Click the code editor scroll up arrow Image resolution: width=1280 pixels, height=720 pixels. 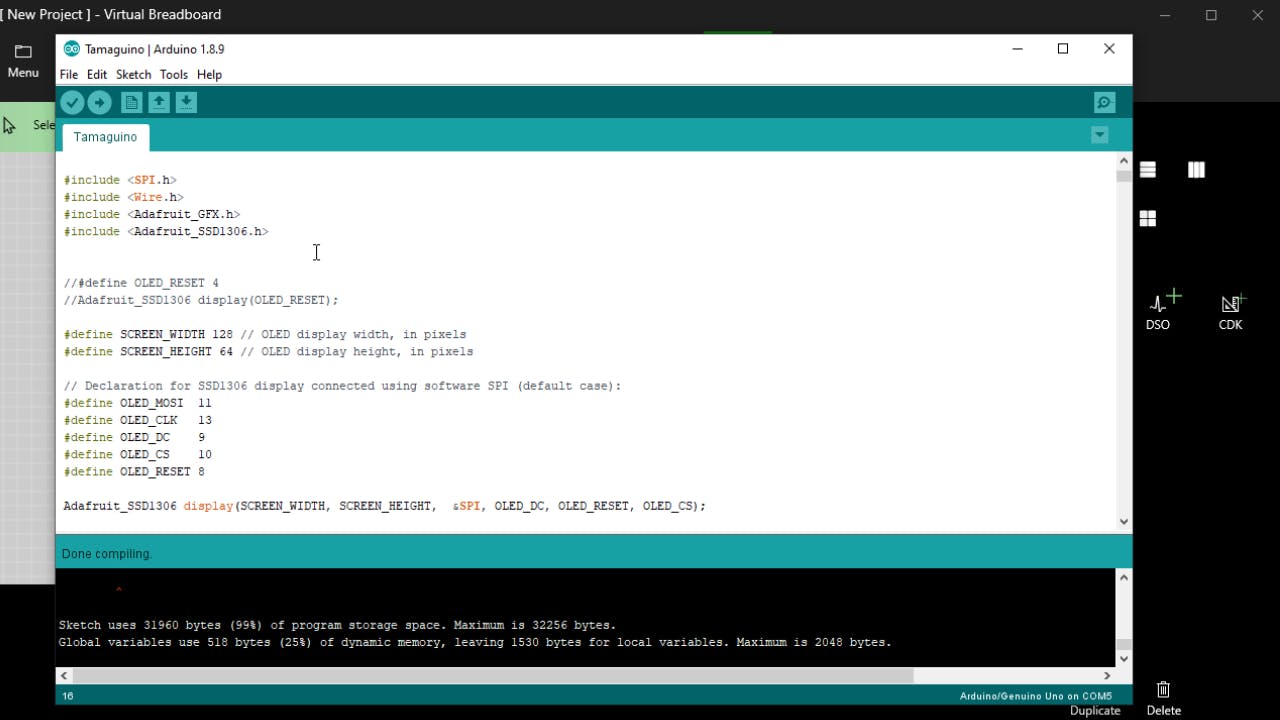pos(1124,160)
